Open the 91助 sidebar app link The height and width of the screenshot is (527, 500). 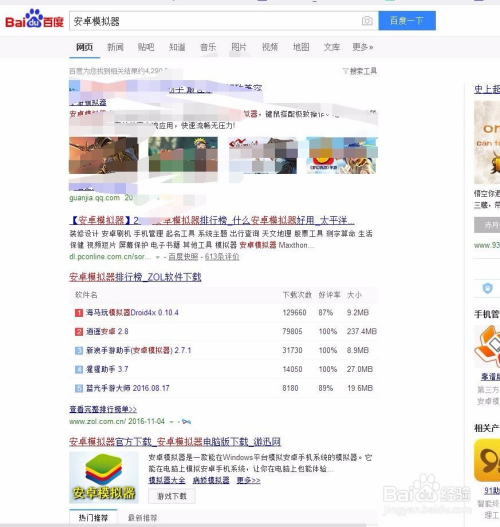tap(492, 491)
